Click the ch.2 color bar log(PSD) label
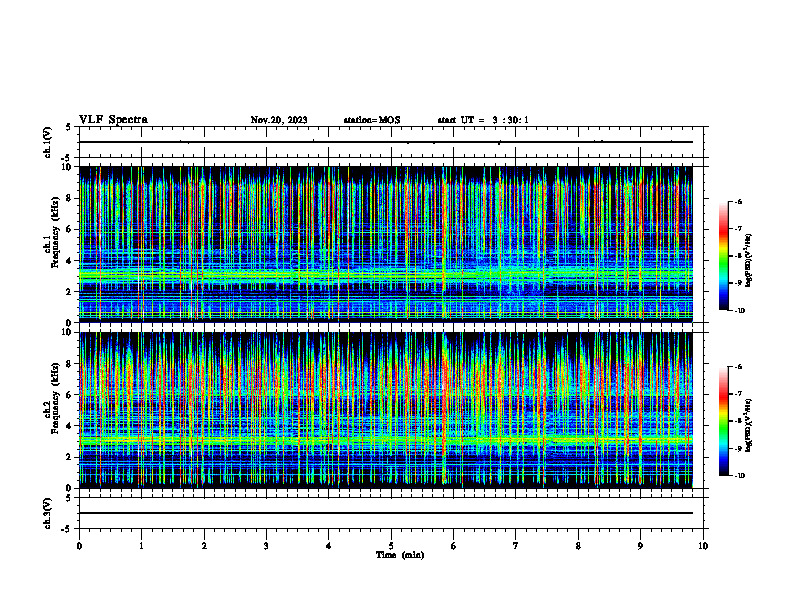The height and width of the screenshot is (612, 792). [x=749, y=426]
